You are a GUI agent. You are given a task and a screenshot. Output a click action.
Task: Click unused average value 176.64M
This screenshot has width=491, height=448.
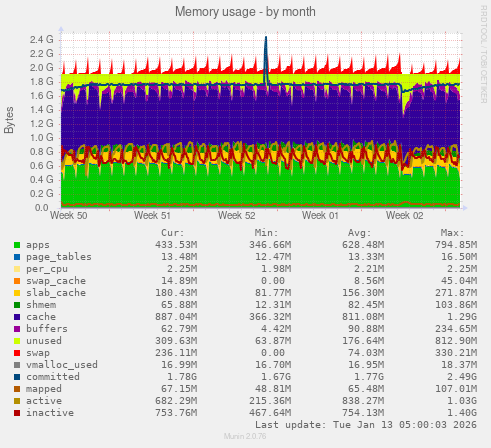click(363, 341)
